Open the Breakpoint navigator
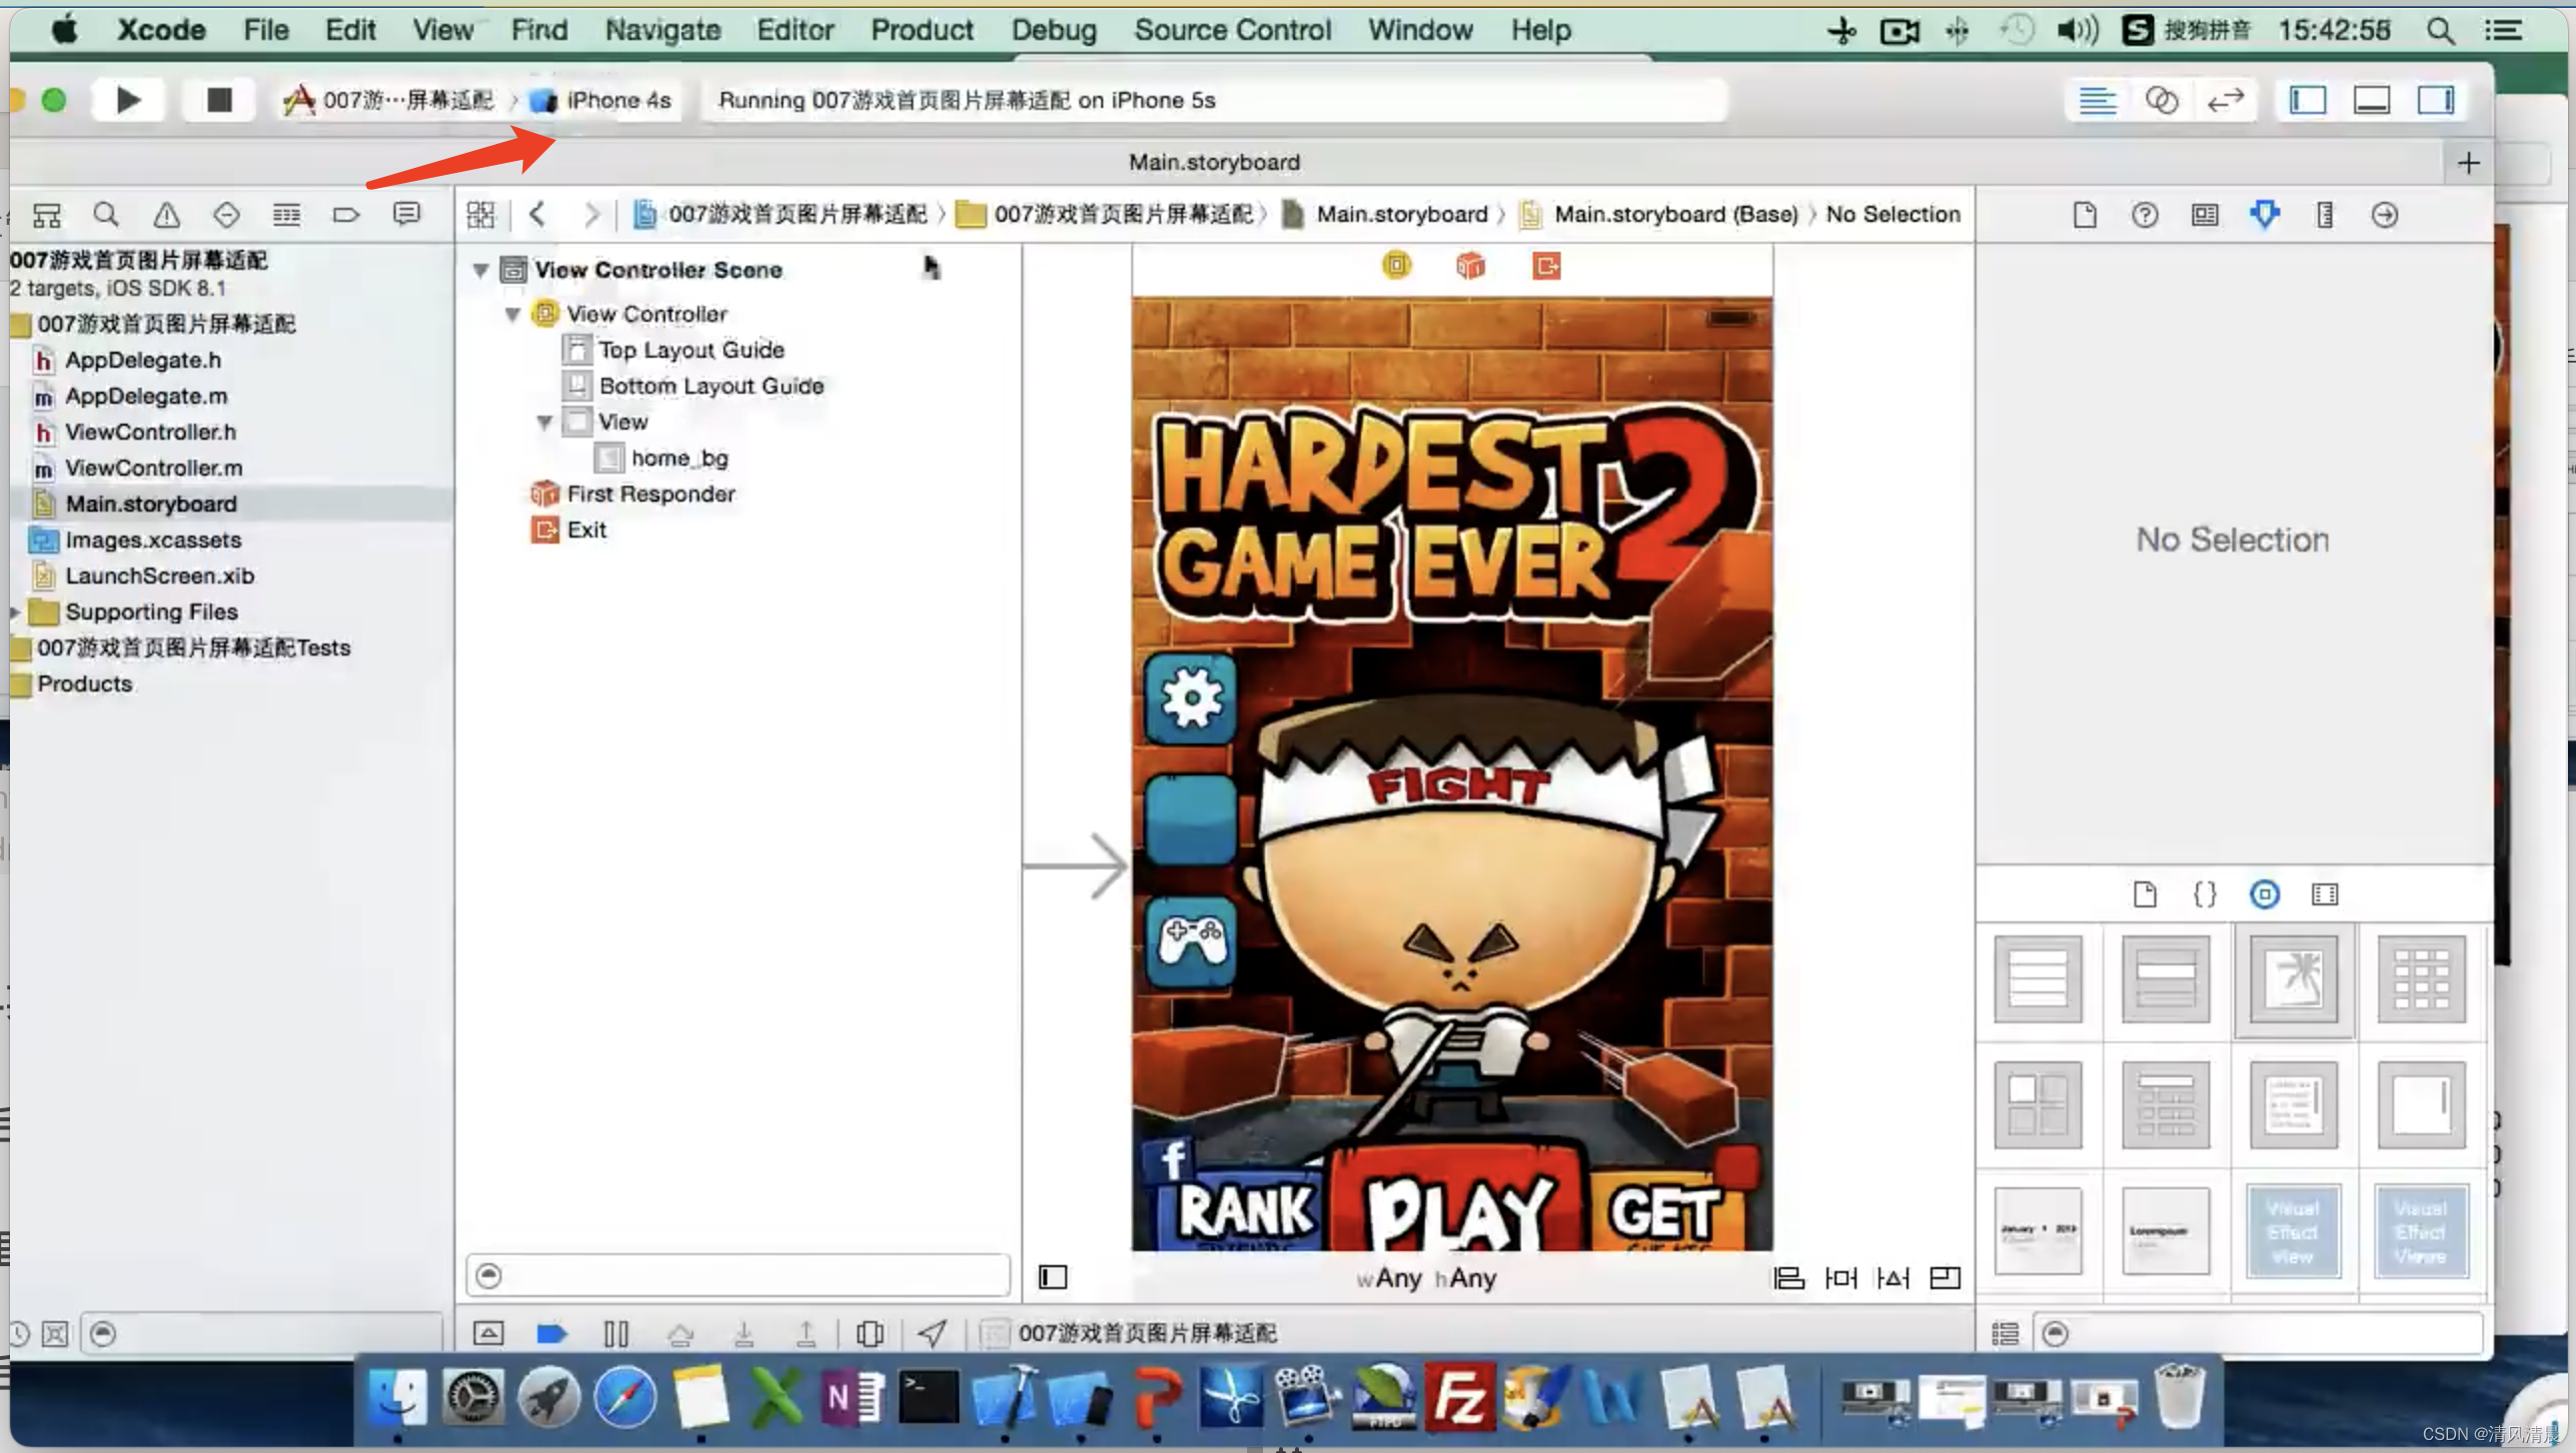Screen dimensions: 2576x1453 pyautogui.click(x=346, y=214)
